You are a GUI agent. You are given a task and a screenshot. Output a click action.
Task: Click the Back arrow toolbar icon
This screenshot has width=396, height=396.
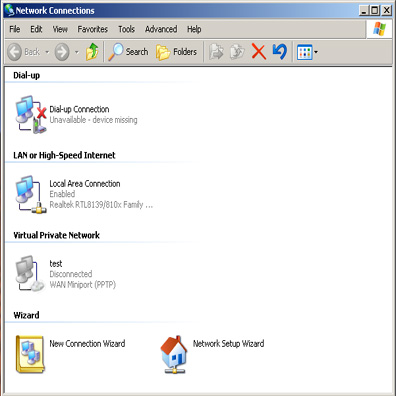[14, 52]
